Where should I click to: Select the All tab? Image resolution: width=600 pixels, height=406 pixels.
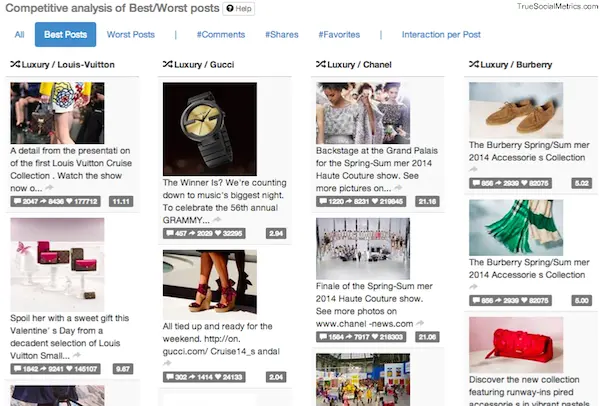(20, 34)
